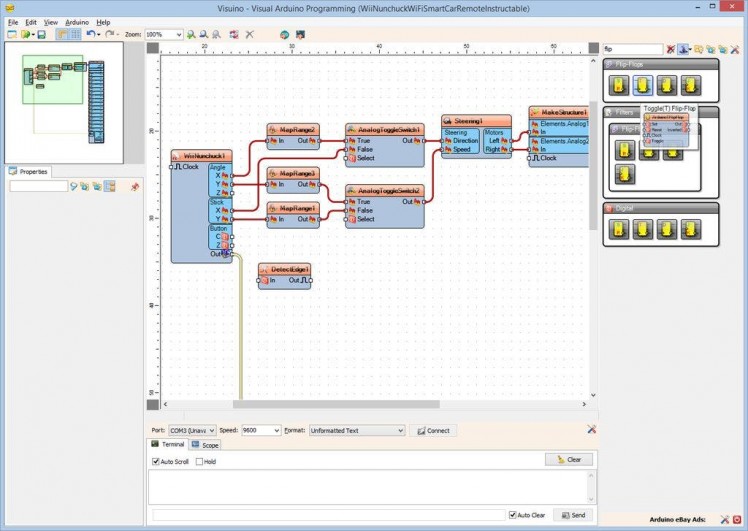Uncheck the Auto Scroll checkbox
748x531 pixels.
tap(156, 462)
